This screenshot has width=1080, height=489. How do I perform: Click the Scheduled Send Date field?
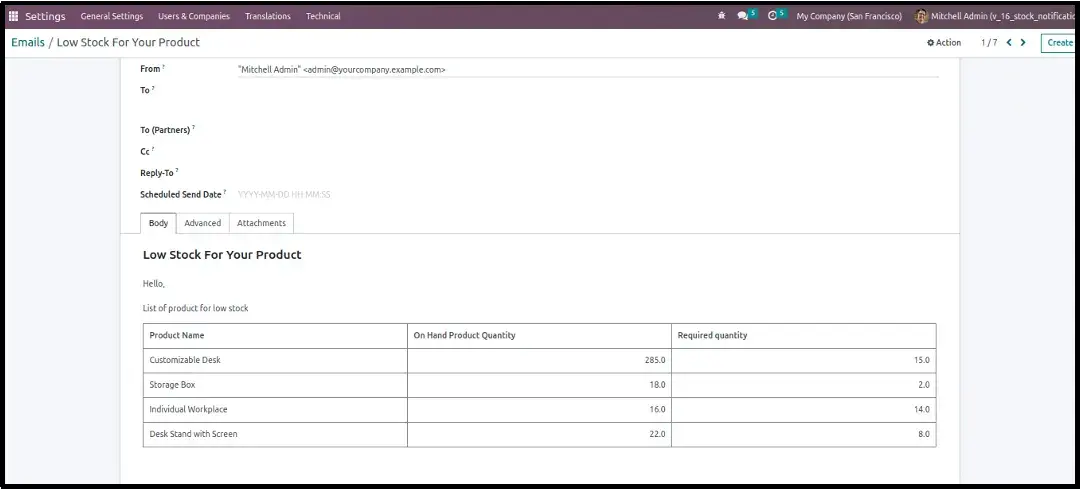pyautogui.click(x=588, y=195)
